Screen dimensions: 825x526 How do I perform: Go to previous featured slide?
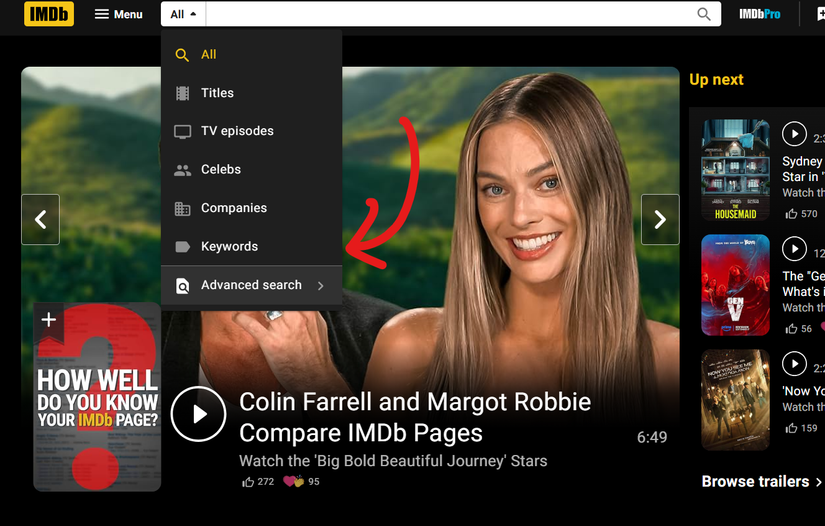(40, 220)
